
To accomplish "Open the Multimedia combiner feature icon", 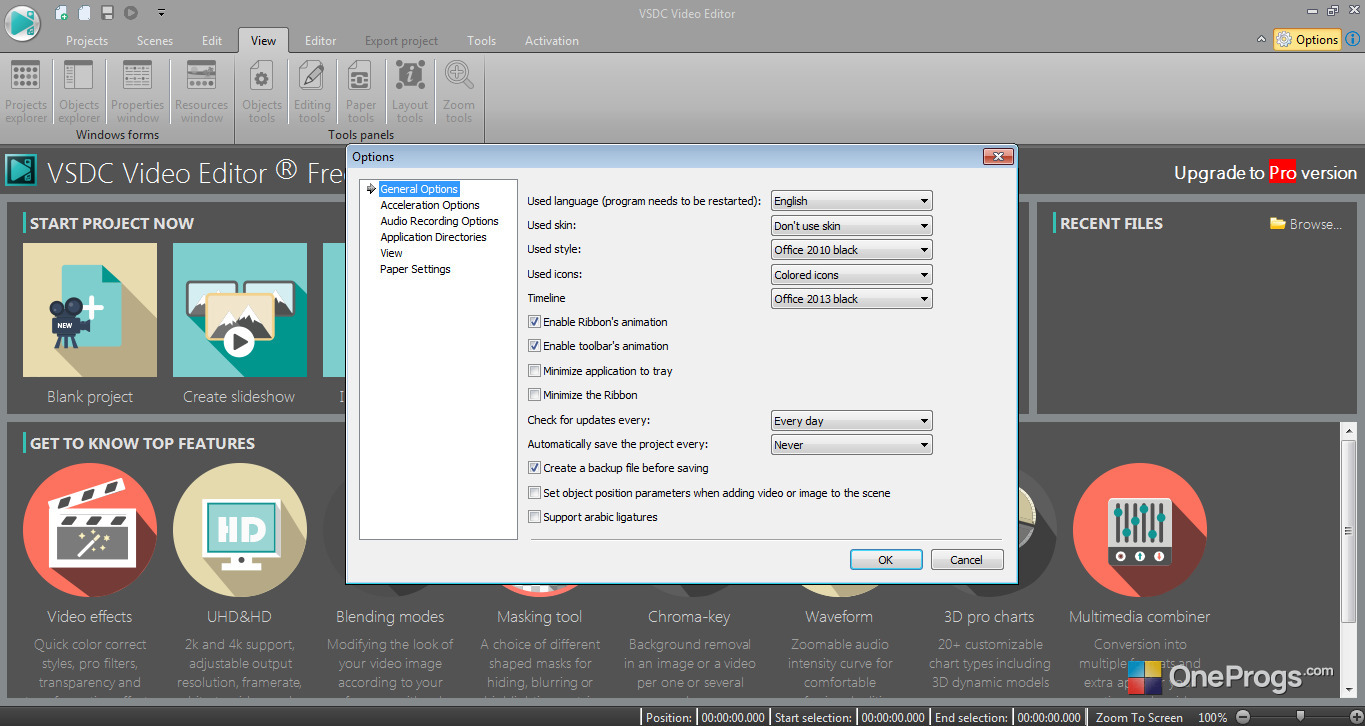I will [x=1140, y=531].
